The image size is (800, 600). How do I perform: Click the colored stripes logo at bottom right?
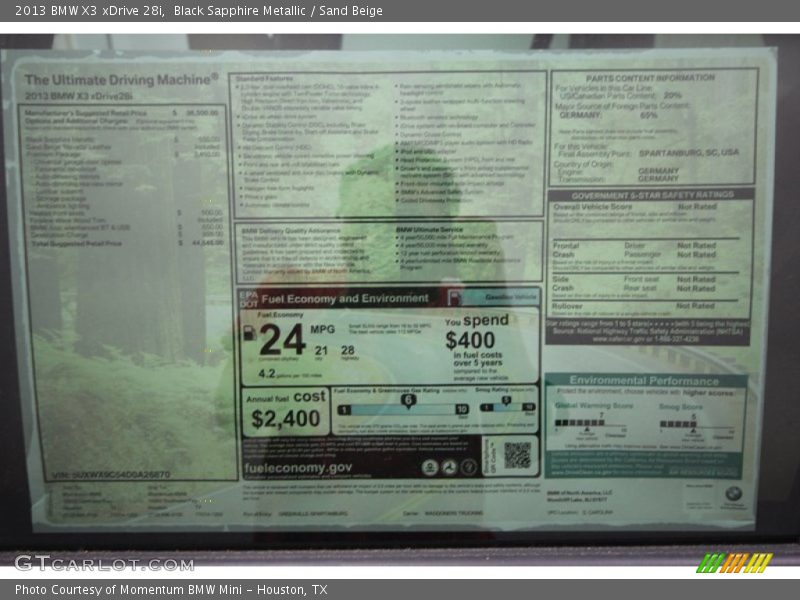click(x=734, y=563)
